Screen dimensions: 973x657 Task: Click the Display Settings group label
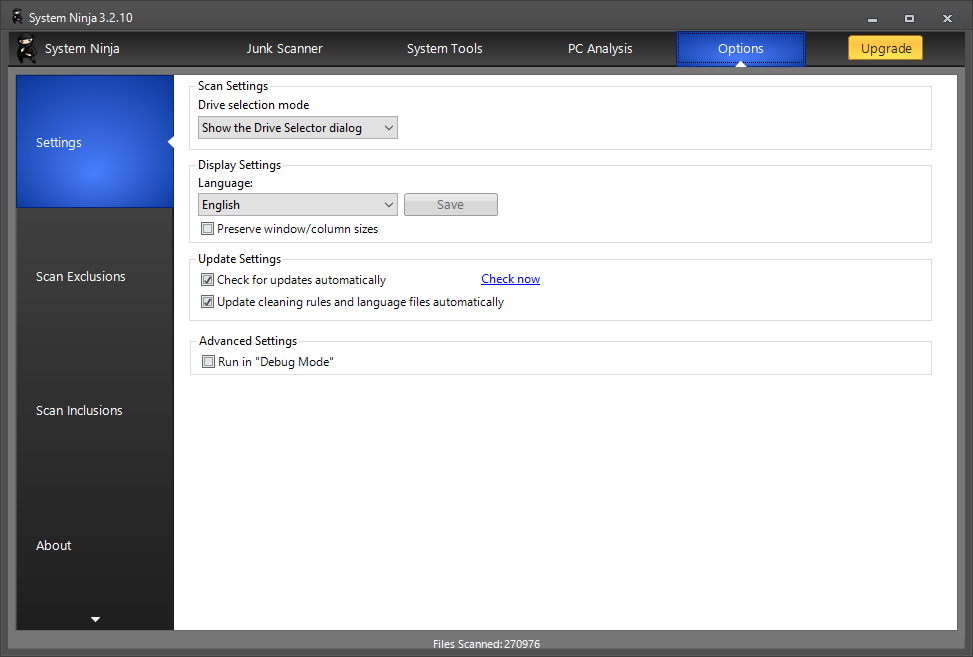240,164
